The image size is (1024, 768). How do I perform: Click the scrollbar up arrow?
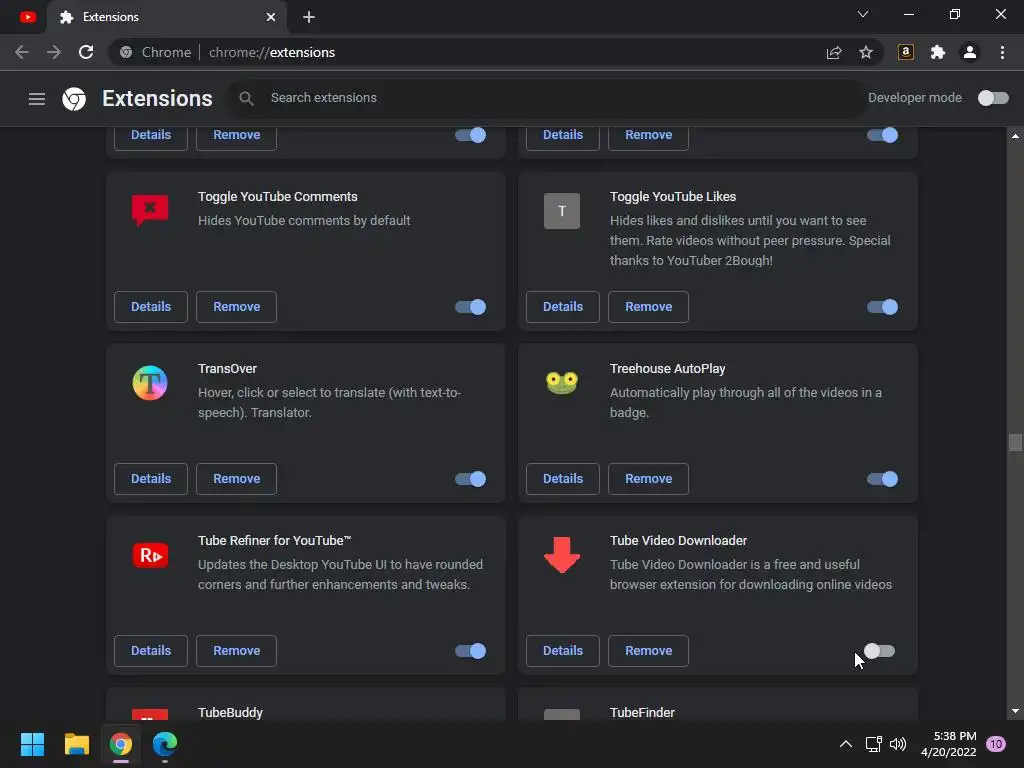tap(1015, 136)
